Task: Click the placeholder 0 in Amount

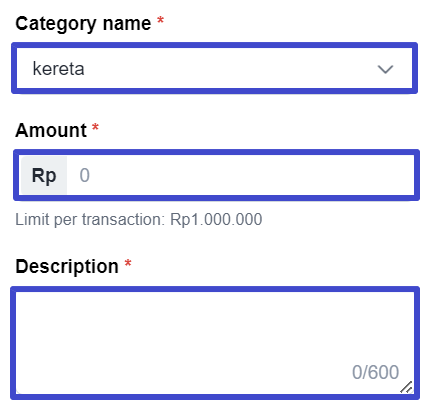Action: click(85, 175)
